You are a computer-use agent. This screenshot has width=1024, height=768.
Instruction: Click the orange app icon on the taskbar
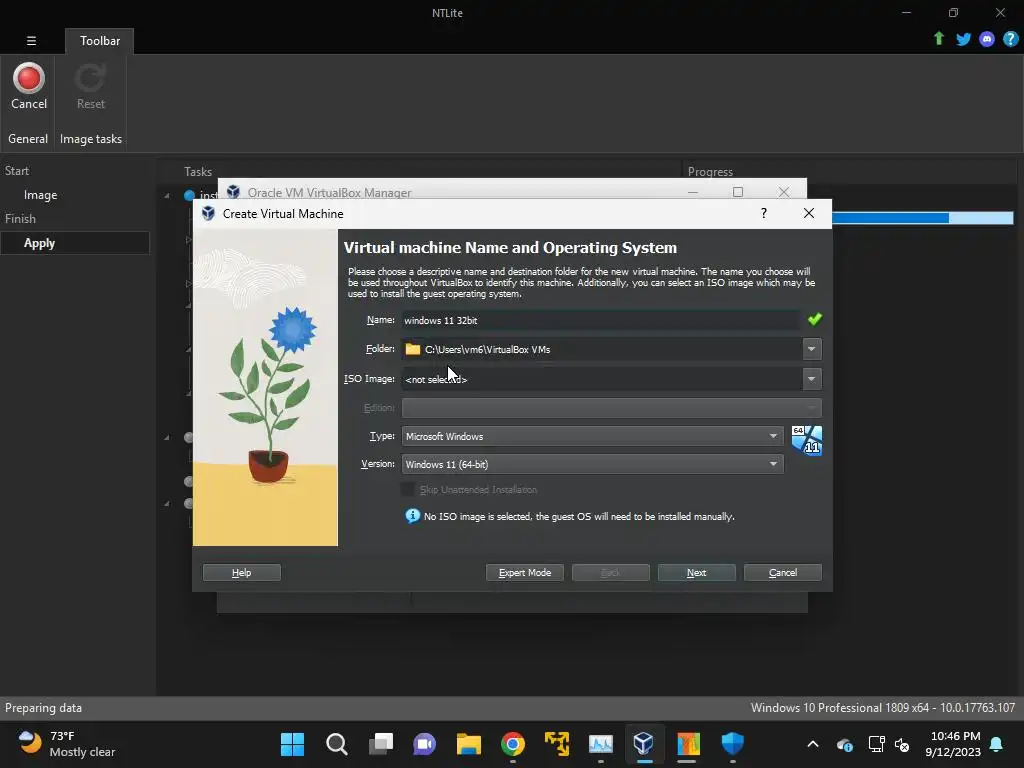[x=688, y=744]
